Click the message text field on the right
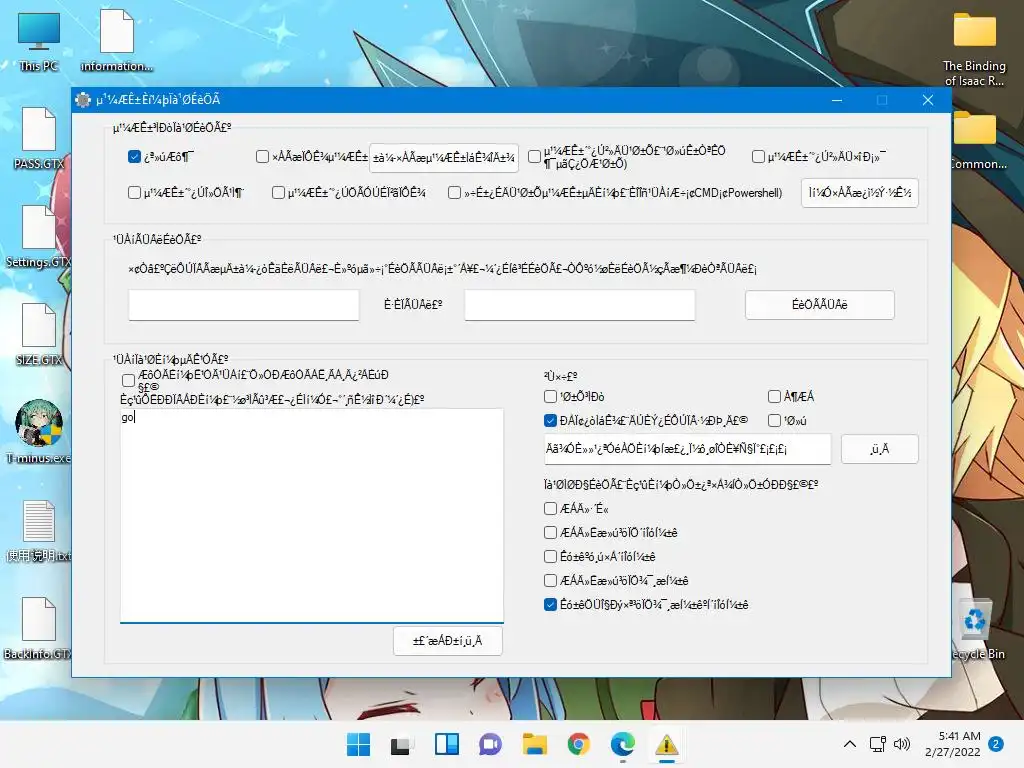Image resolution: width=1024 pixels, height=768 pixels. (688, 449)
